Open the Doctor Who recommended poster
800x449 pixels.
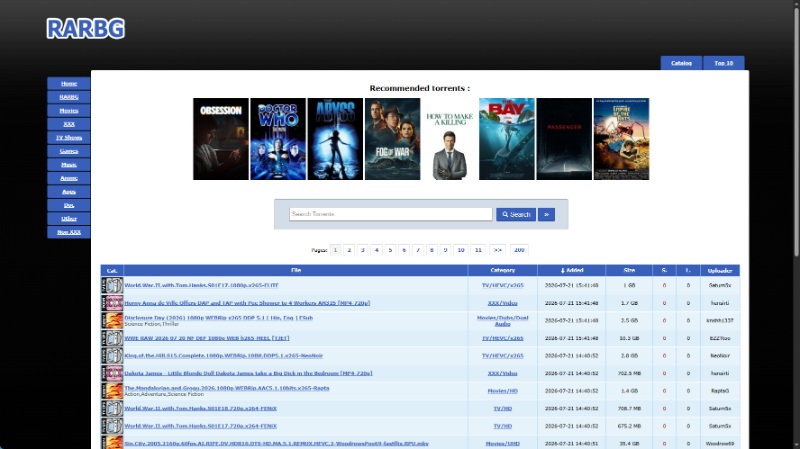(x=278, y=139)
